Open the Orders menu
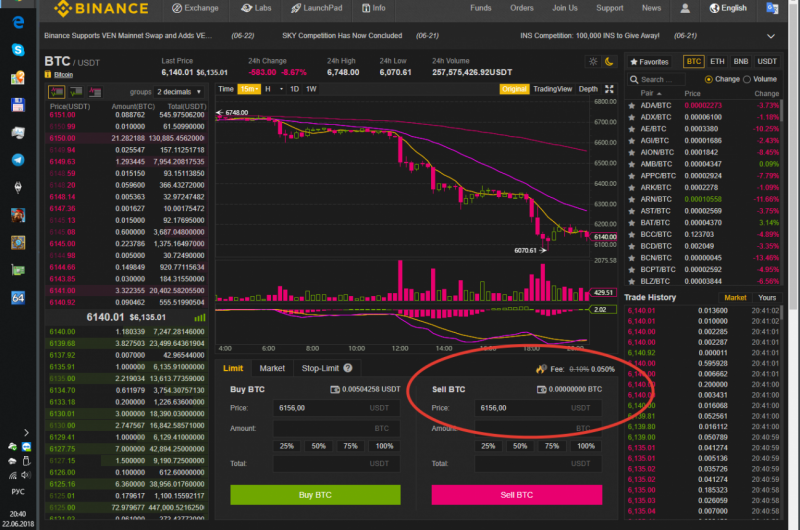Image resolution: width=800 pixels, height=530 pixels. click(x=521, y=8)
